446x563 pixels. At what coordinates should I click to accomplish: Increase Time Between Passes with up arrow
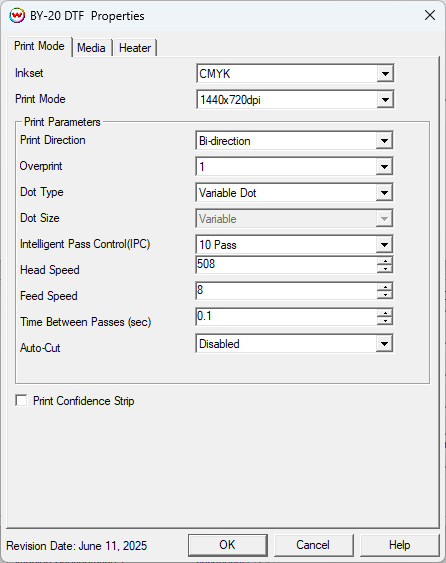[x=385, y=312]
